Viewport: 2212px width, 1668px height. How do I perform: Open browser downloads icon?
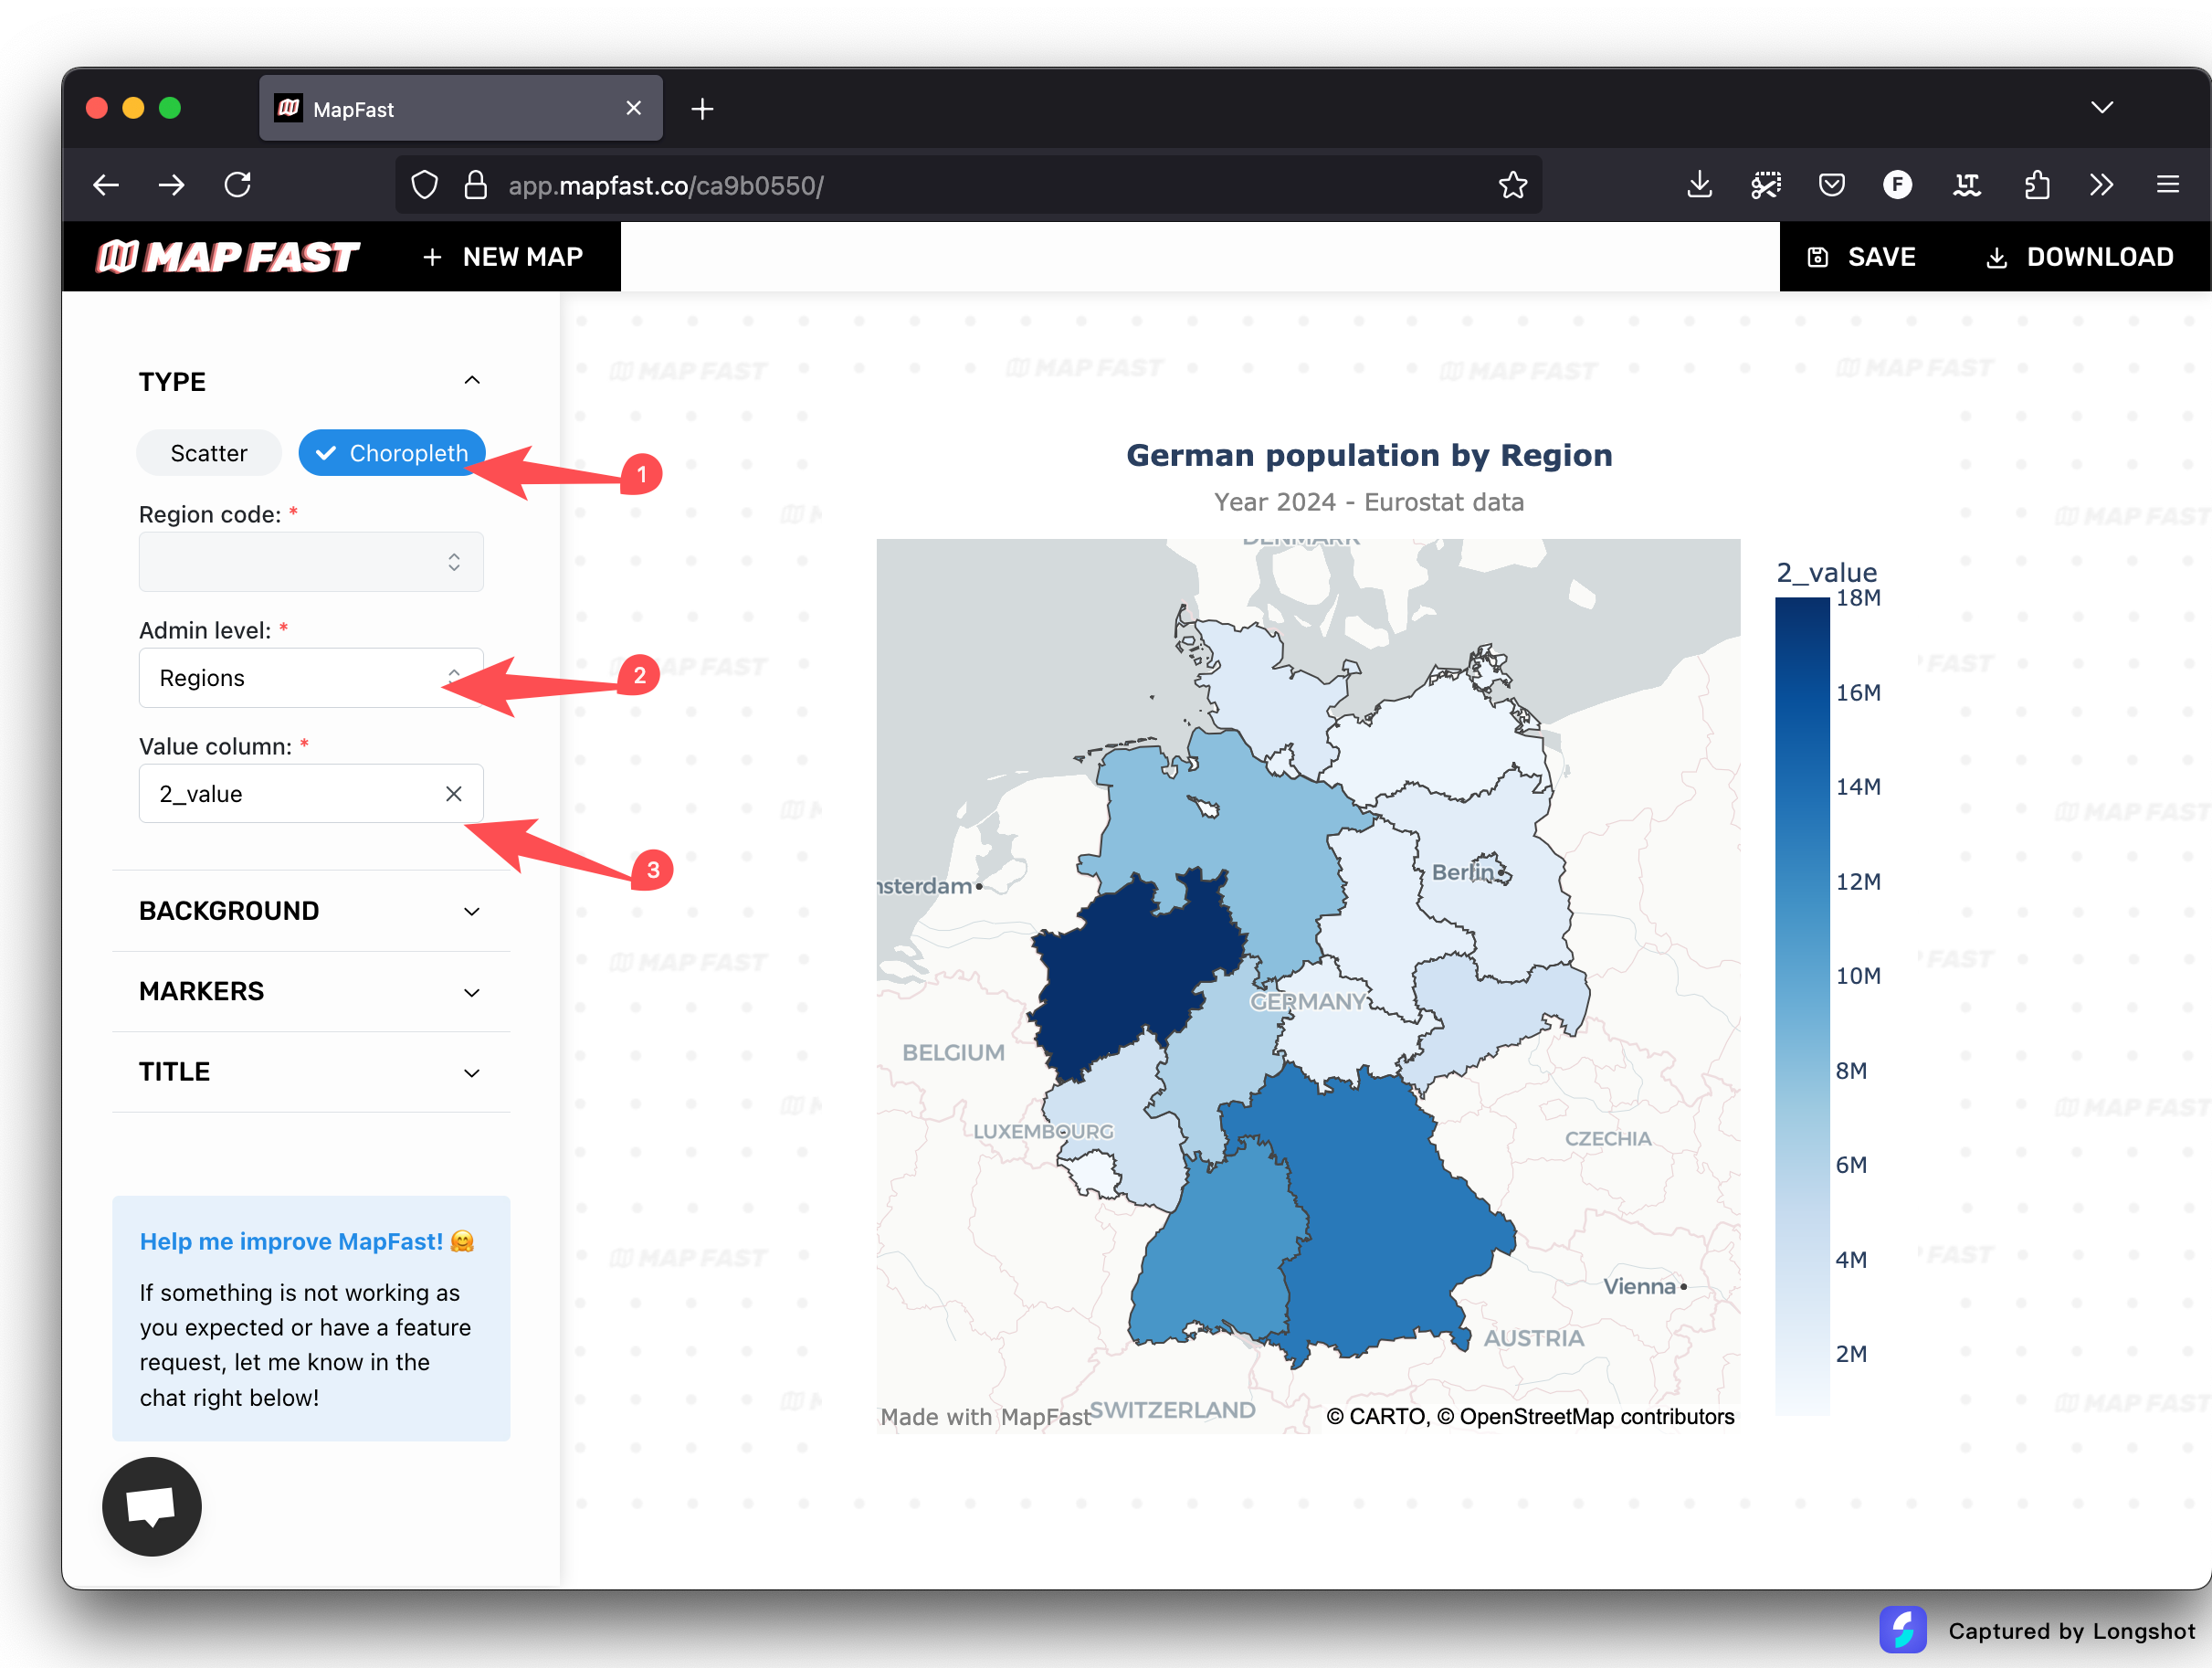(x=1699, y=185)
